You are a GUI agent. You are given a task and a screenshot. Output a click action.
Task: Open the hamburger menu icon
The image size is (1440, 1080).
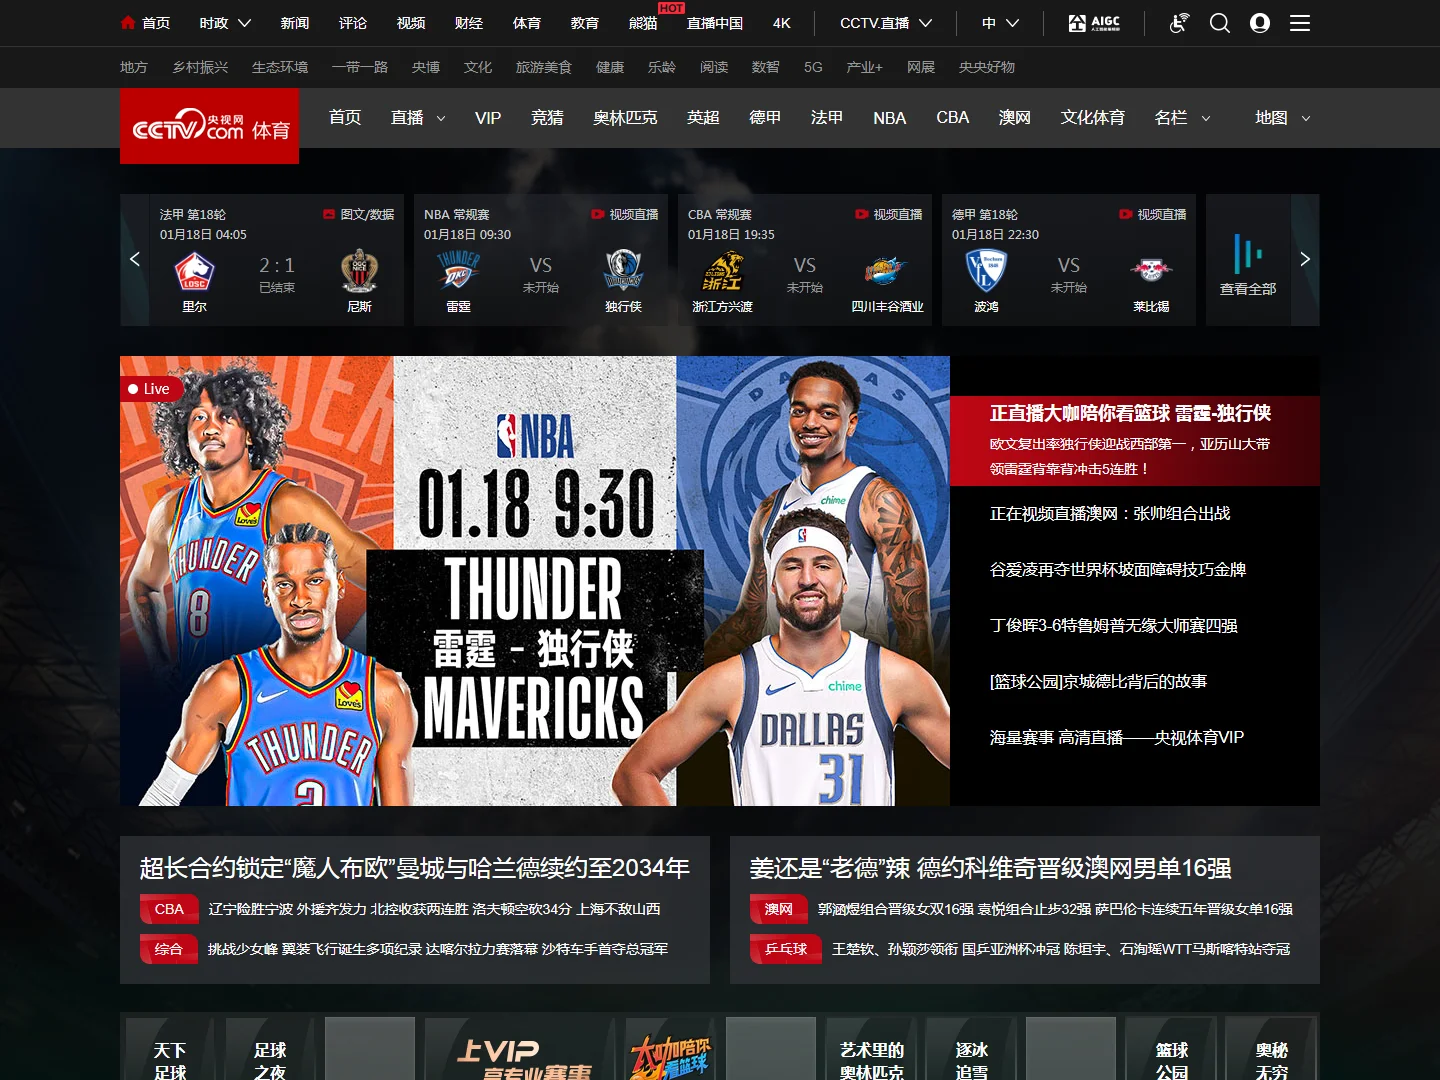click(x=1300, y=22)
